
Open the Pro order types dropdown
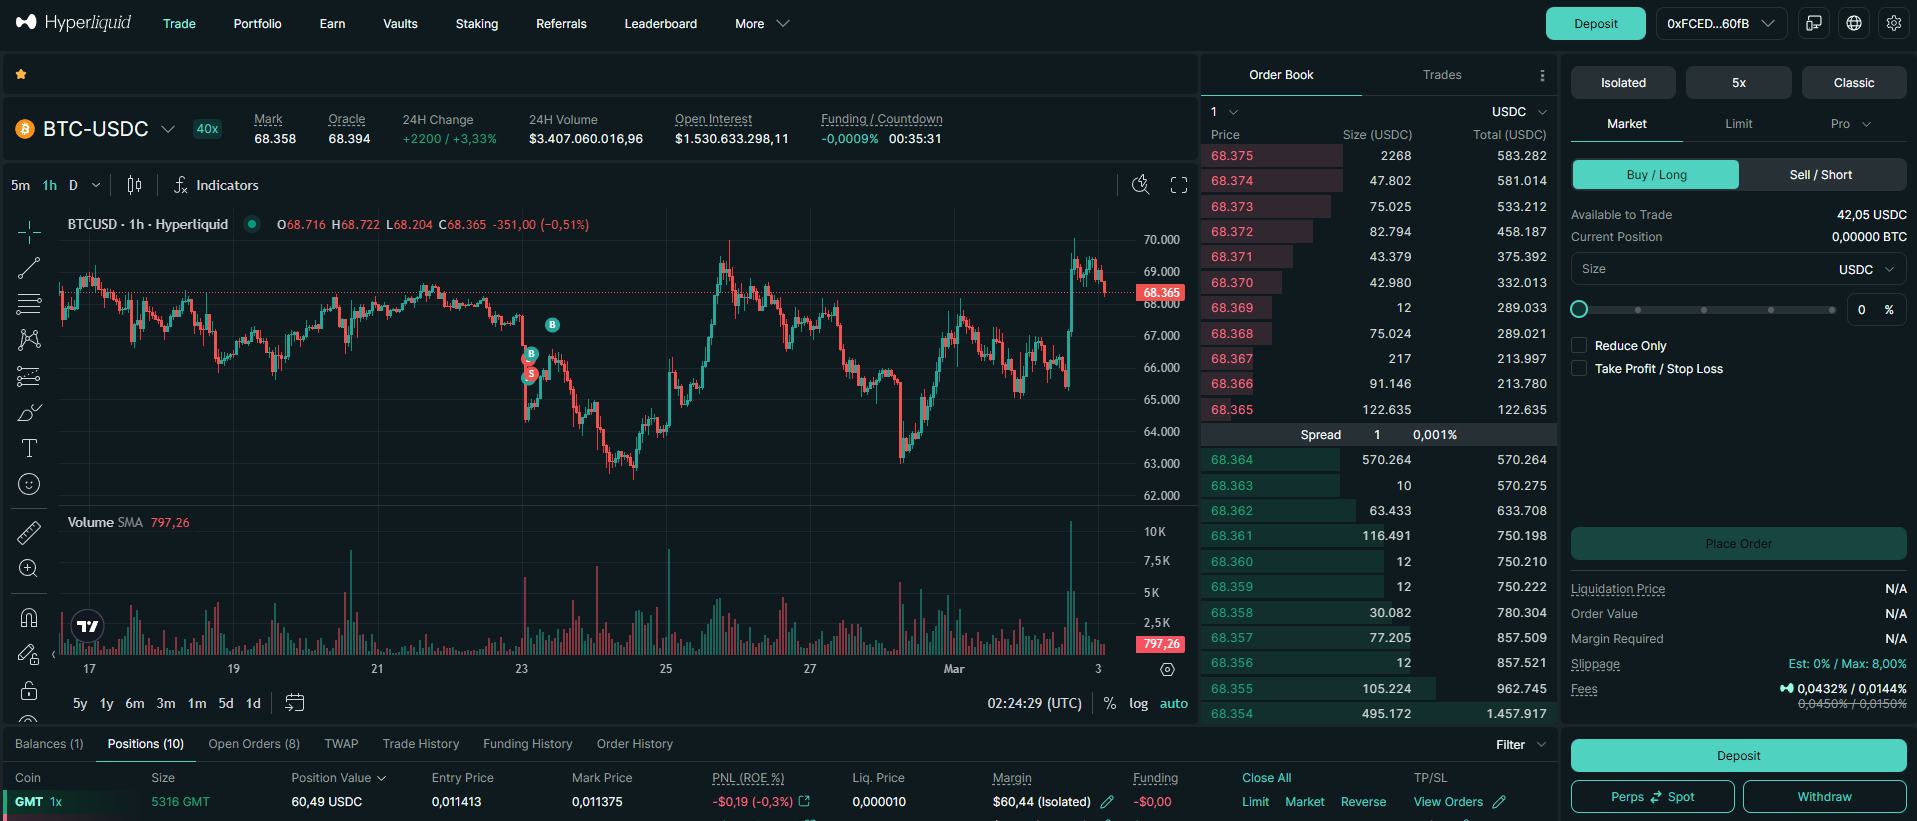(x=1850, y=124)
